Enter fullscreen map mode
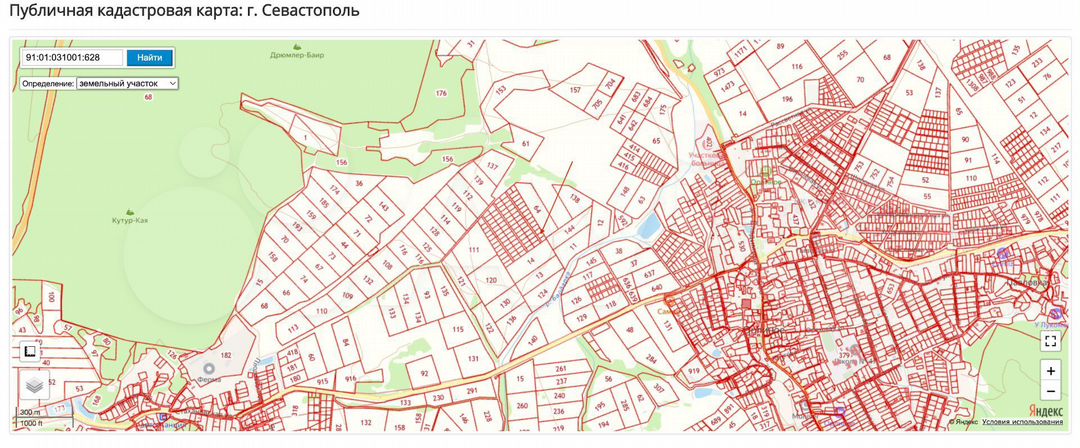The image size is (1080, 448). 1050,341
